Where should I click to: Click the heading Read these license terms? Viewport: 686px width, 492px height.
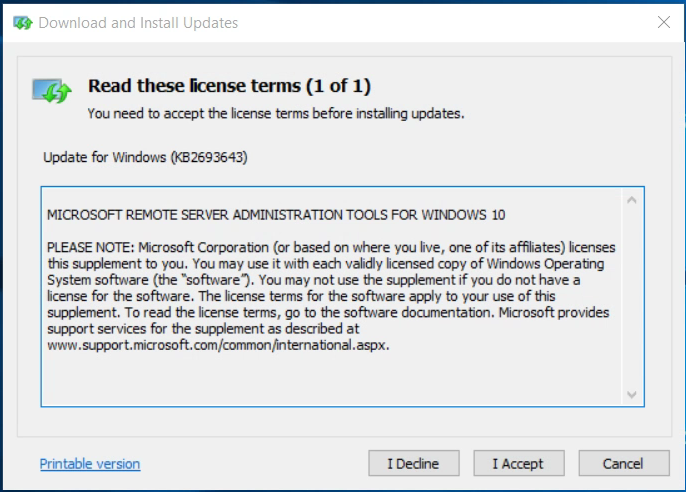(229, 86)
